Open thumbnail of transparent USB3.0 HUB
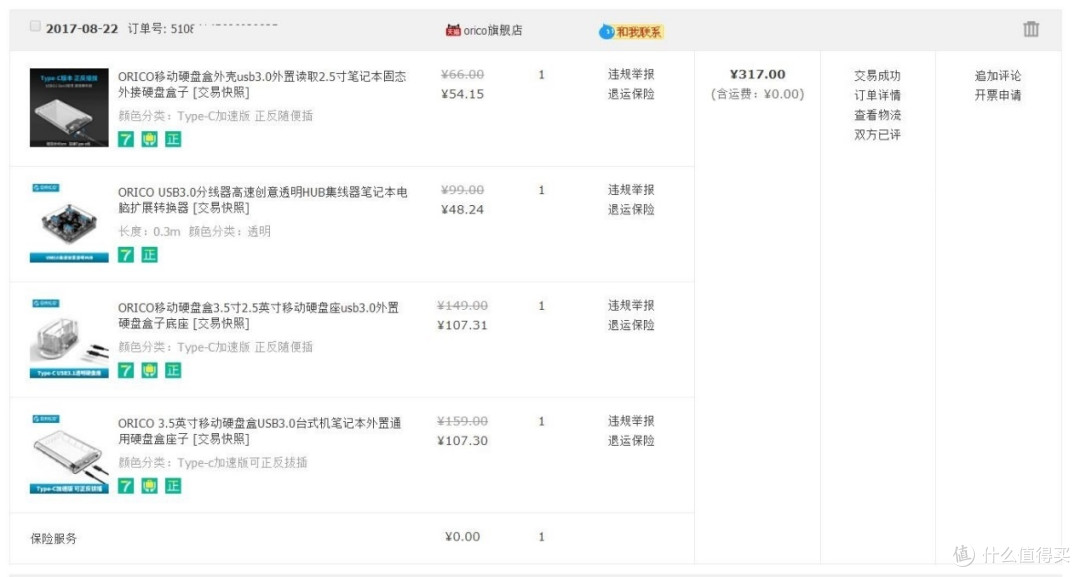The width and height of the screenshot is (1080, 577). [x=69, y=223]
